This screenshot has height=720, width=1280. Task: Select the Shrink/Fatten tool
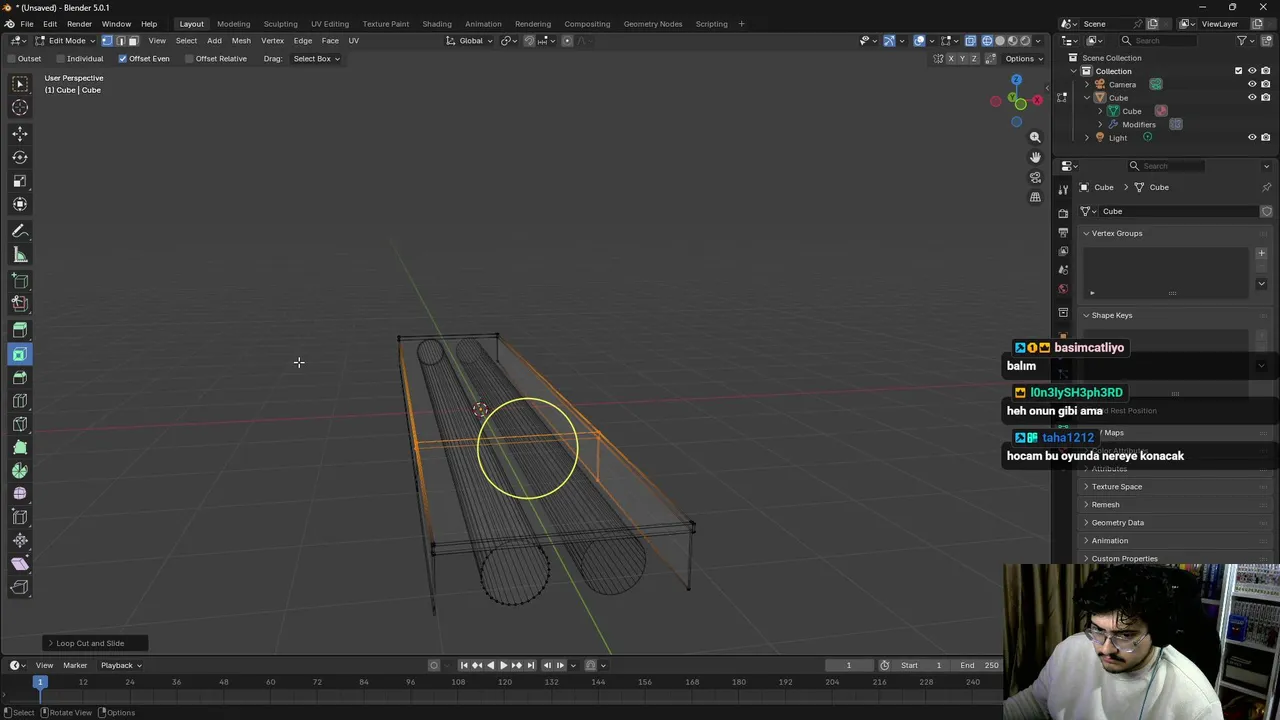(20, 540)
